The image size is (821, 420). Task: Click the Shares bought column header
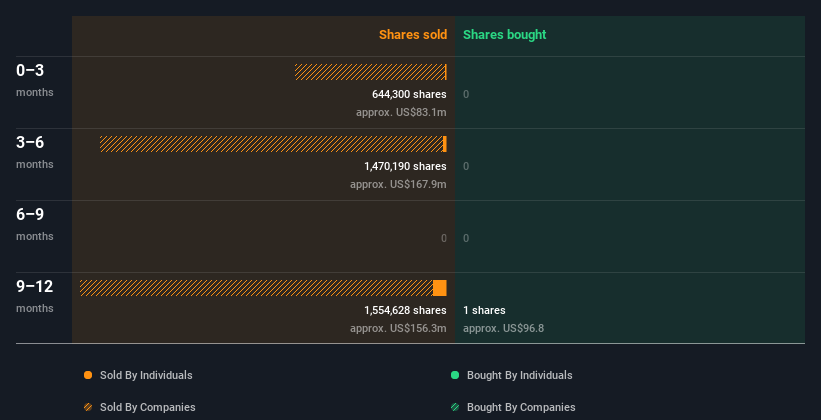coord(504,35)
